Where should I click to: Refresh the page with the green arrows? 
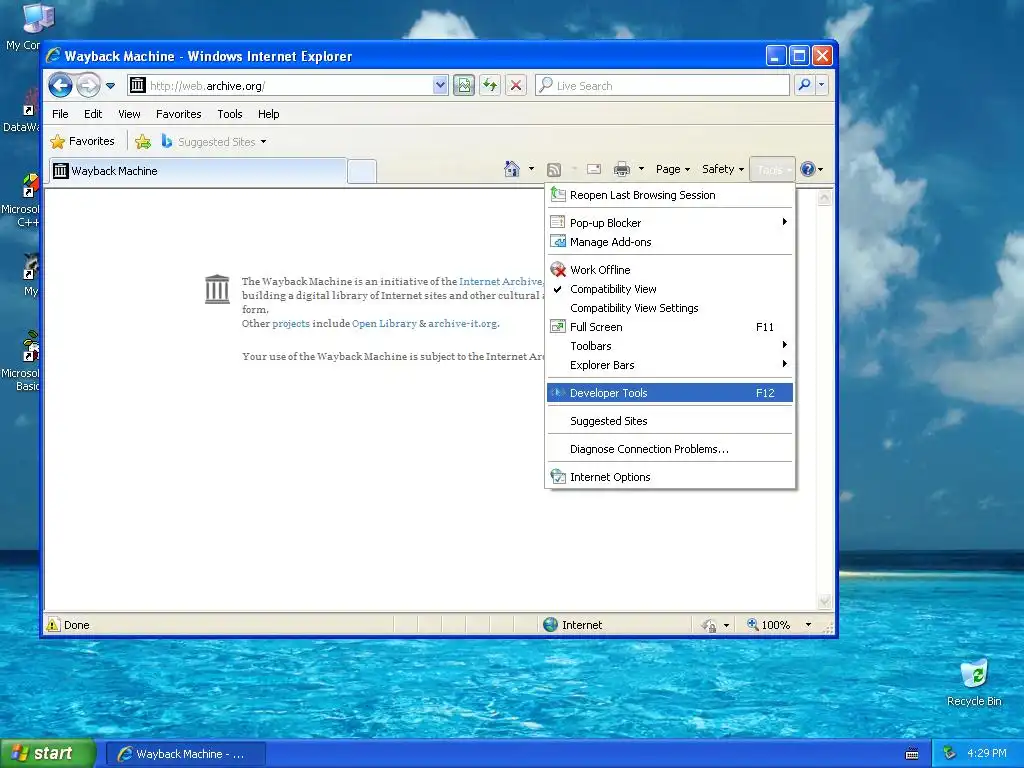(490, 85)
